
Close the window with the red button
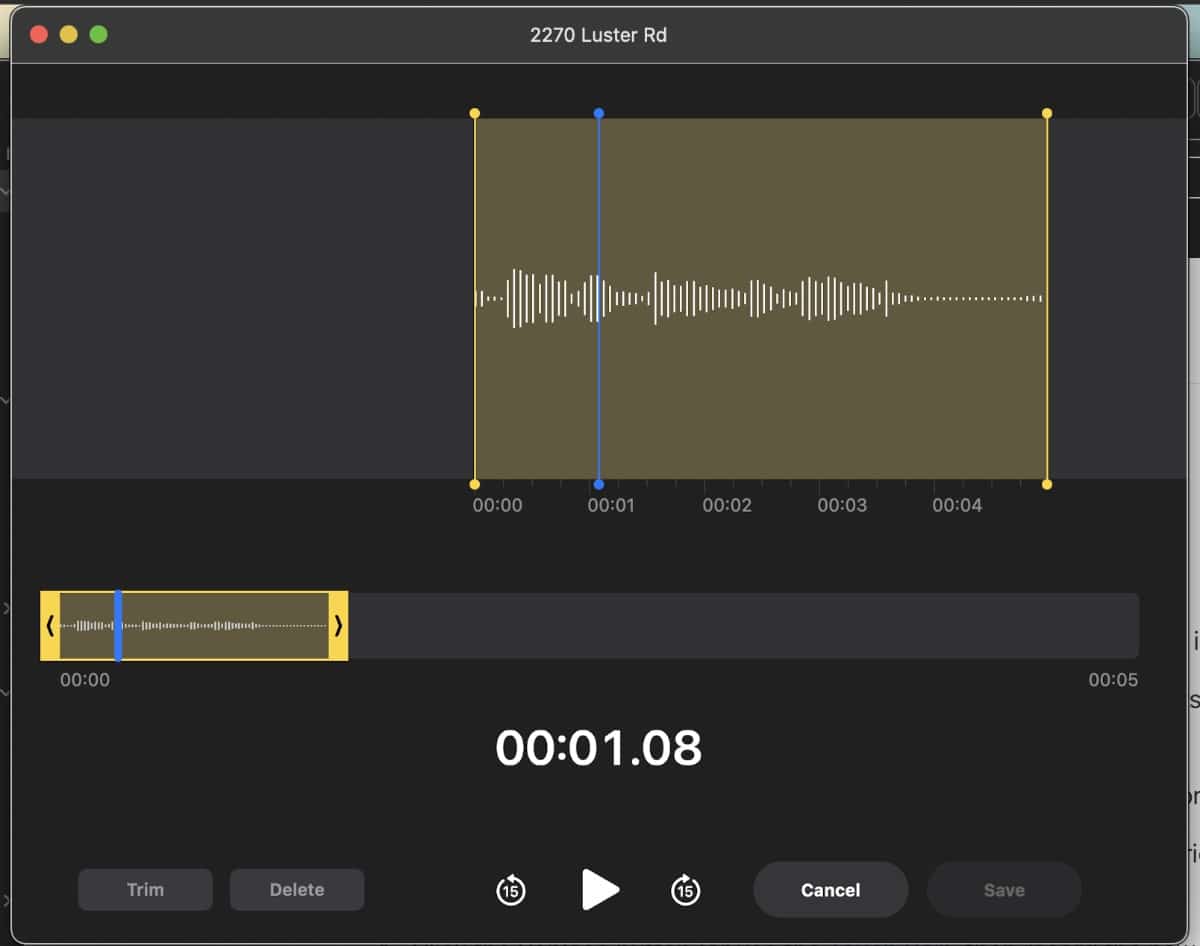(39, 35)
